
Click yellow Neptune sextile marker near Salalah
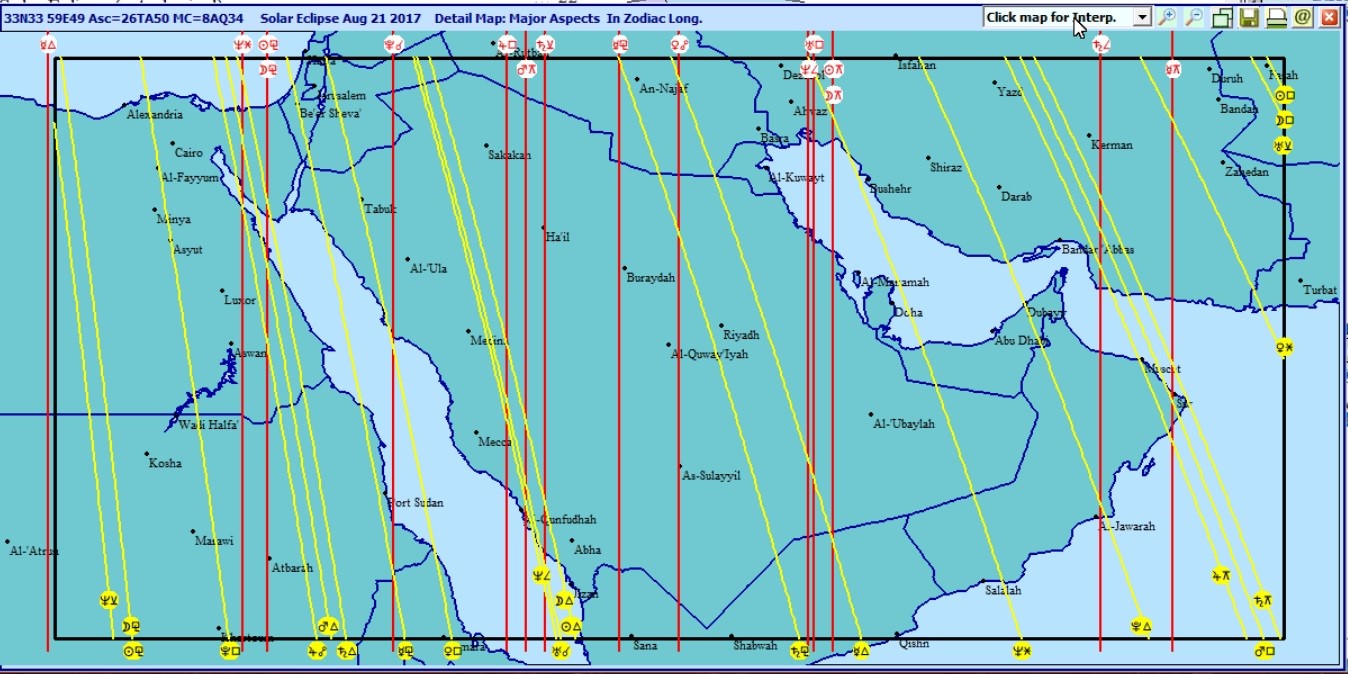[1021, 651]
